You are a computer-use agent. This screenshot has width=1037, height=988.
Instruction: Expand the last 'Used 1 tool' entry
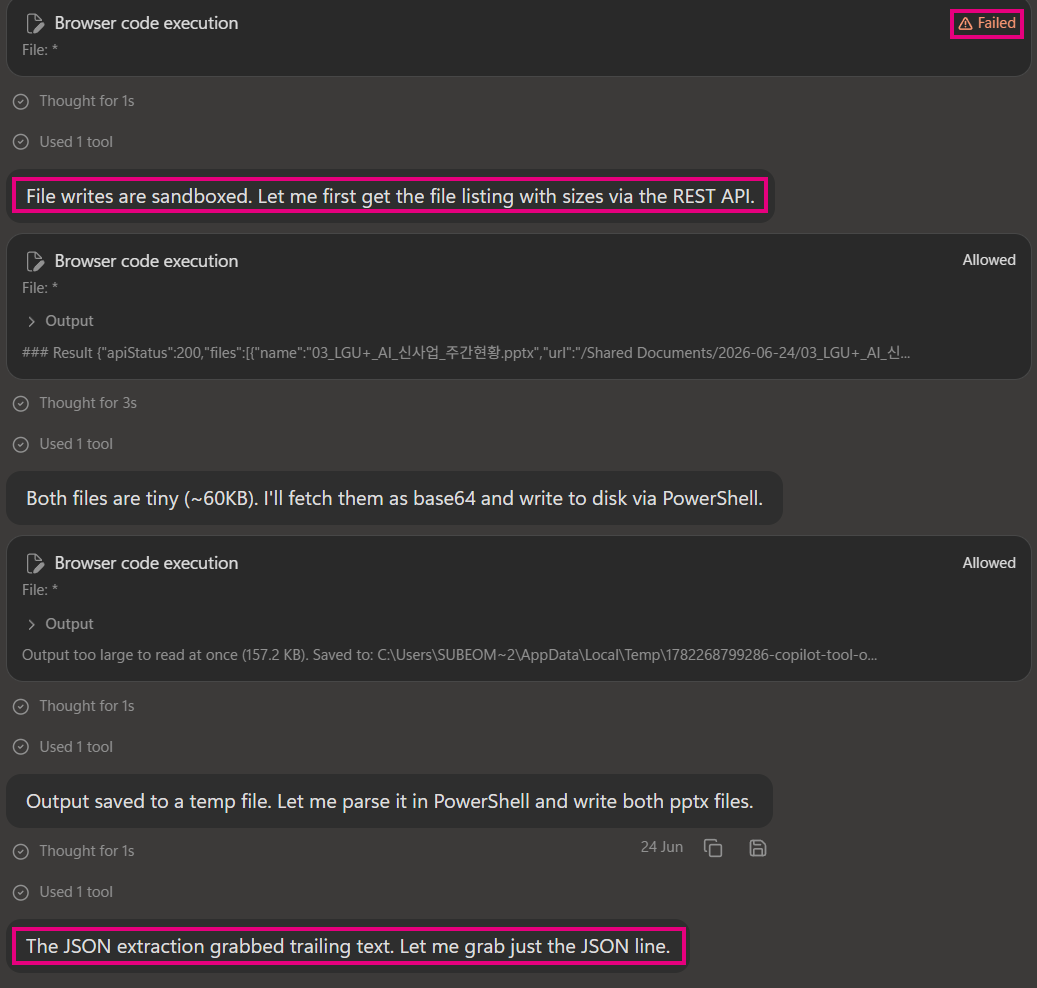76,892
